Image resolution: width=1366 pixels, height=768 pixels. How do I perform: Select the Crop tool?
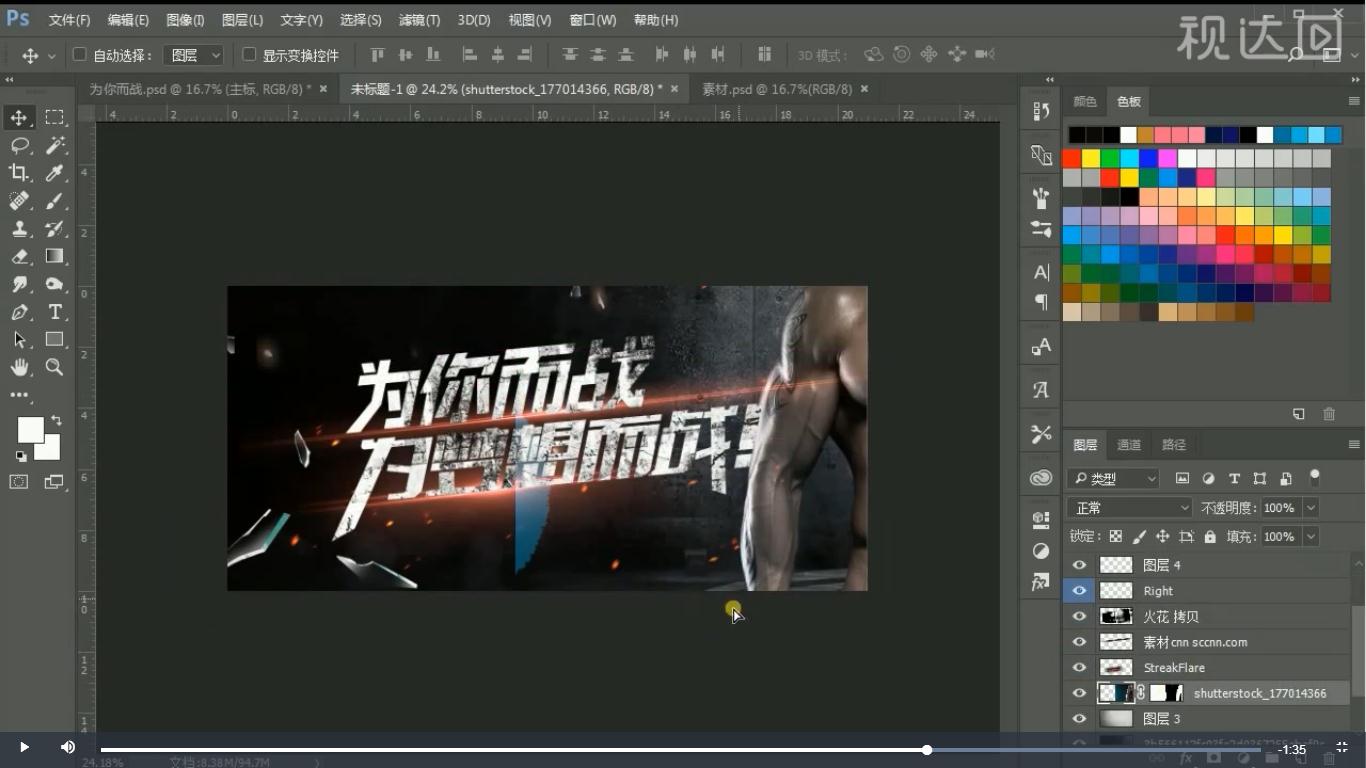tap(18, 173)
